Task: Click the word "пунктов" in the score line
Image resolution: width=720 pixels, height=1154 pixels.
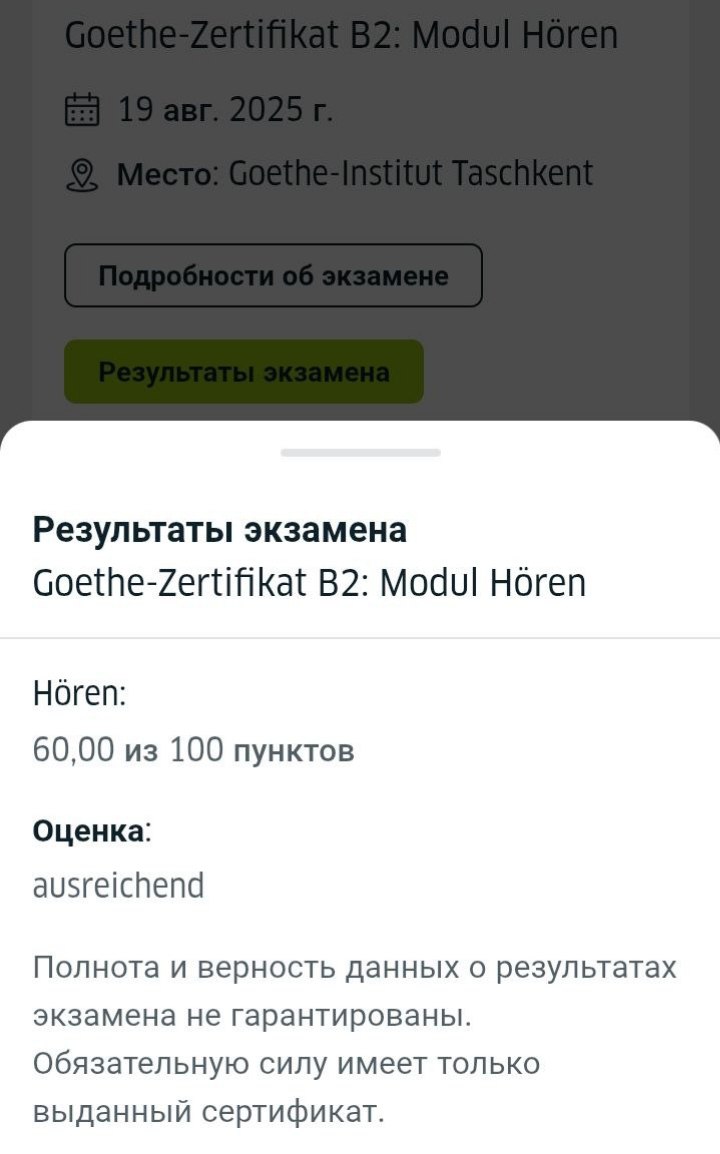Action: coord(293,750)
